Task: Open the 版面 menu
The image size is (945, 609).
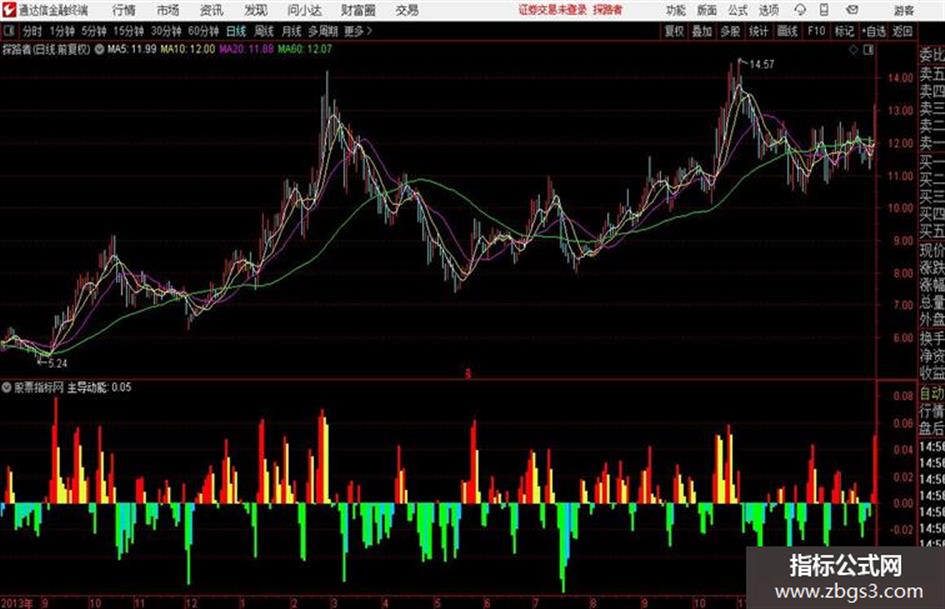Action: [x=707, y=10]
